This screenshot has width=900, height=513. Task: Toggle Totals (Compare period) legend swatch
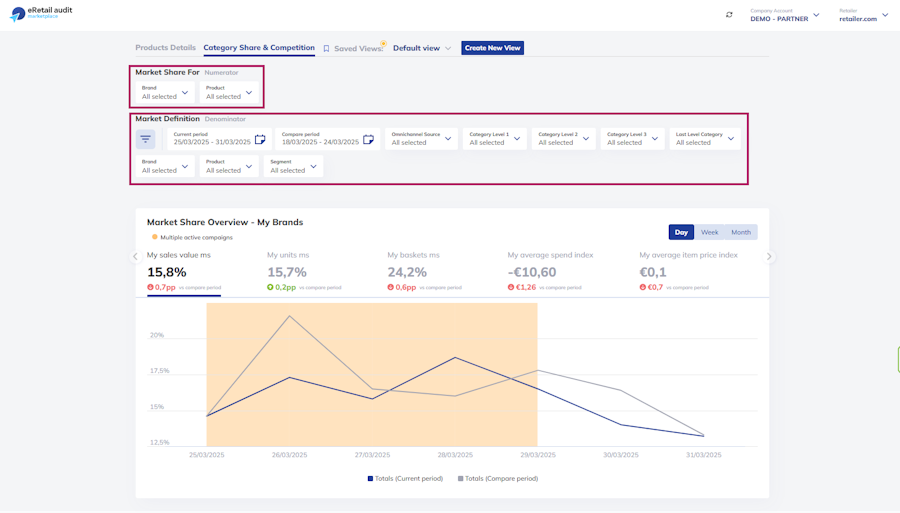point(460,479)
